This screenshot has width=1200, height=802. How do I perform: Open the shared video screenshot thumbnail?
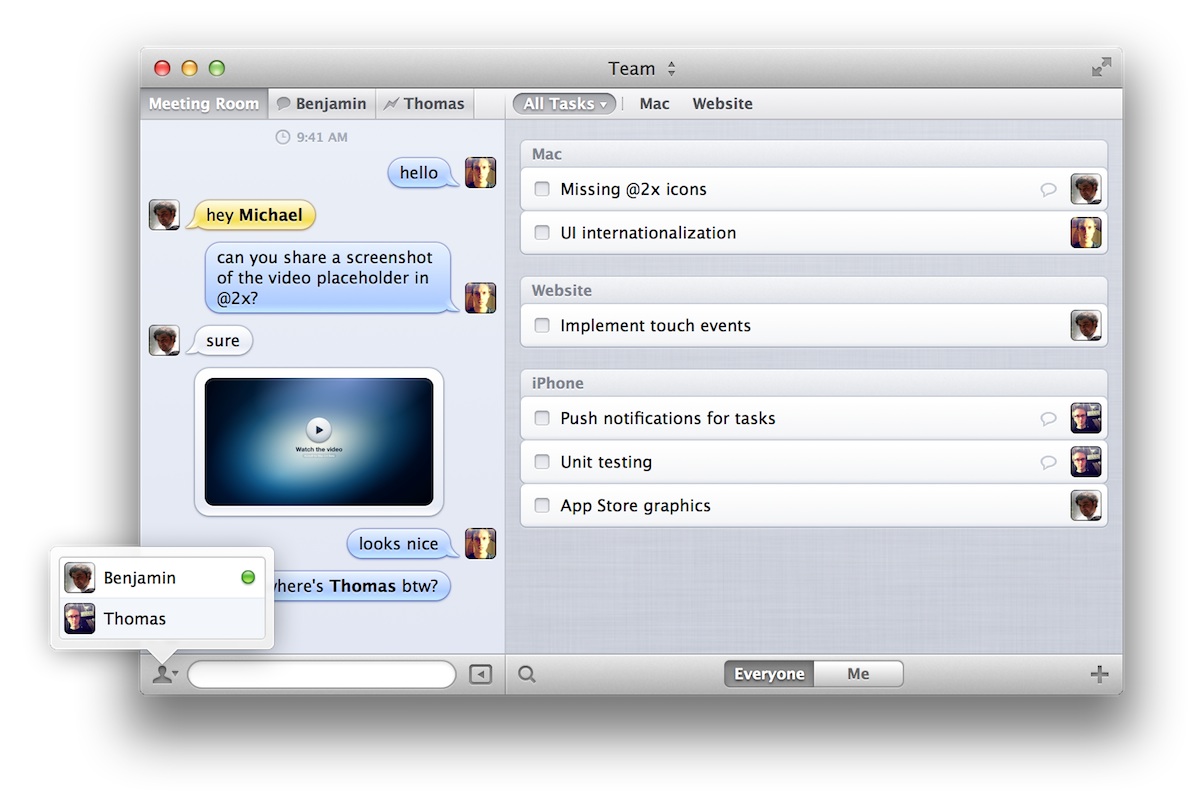point(319,442)
